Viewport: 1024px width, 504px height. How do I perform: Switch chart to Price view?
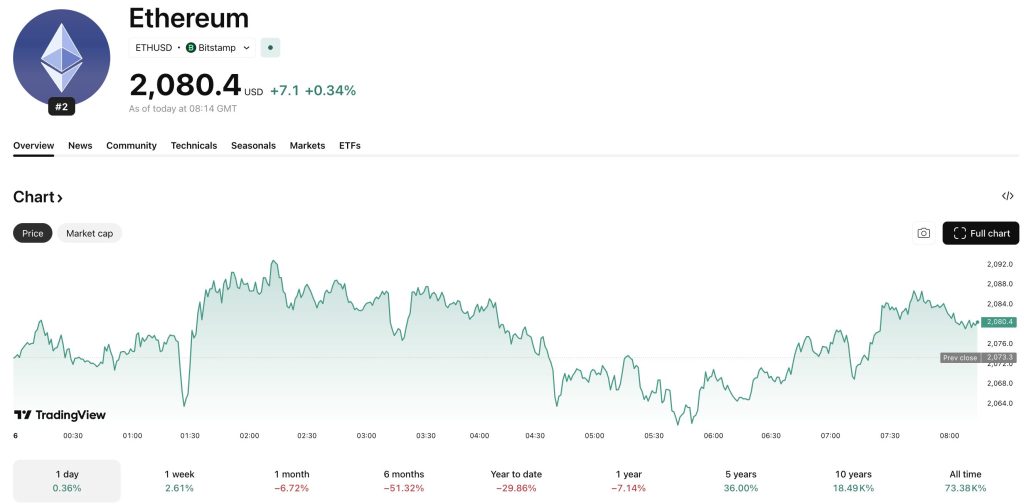[33, 233]
